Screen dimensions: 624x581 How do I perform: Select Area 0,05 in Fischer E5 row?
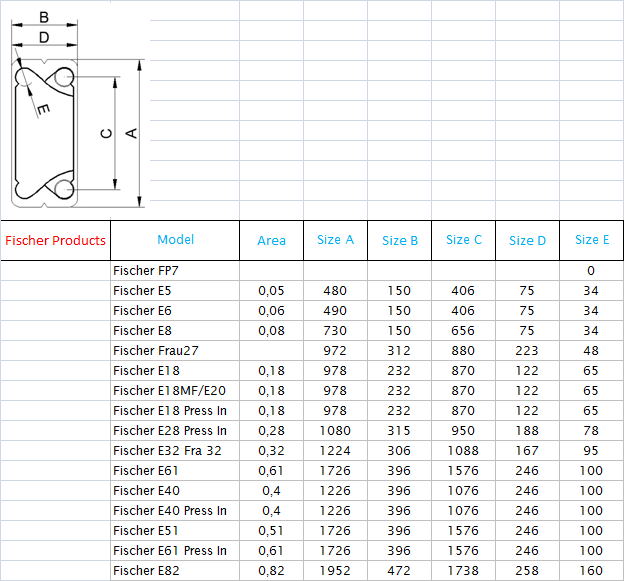[271, 290]
